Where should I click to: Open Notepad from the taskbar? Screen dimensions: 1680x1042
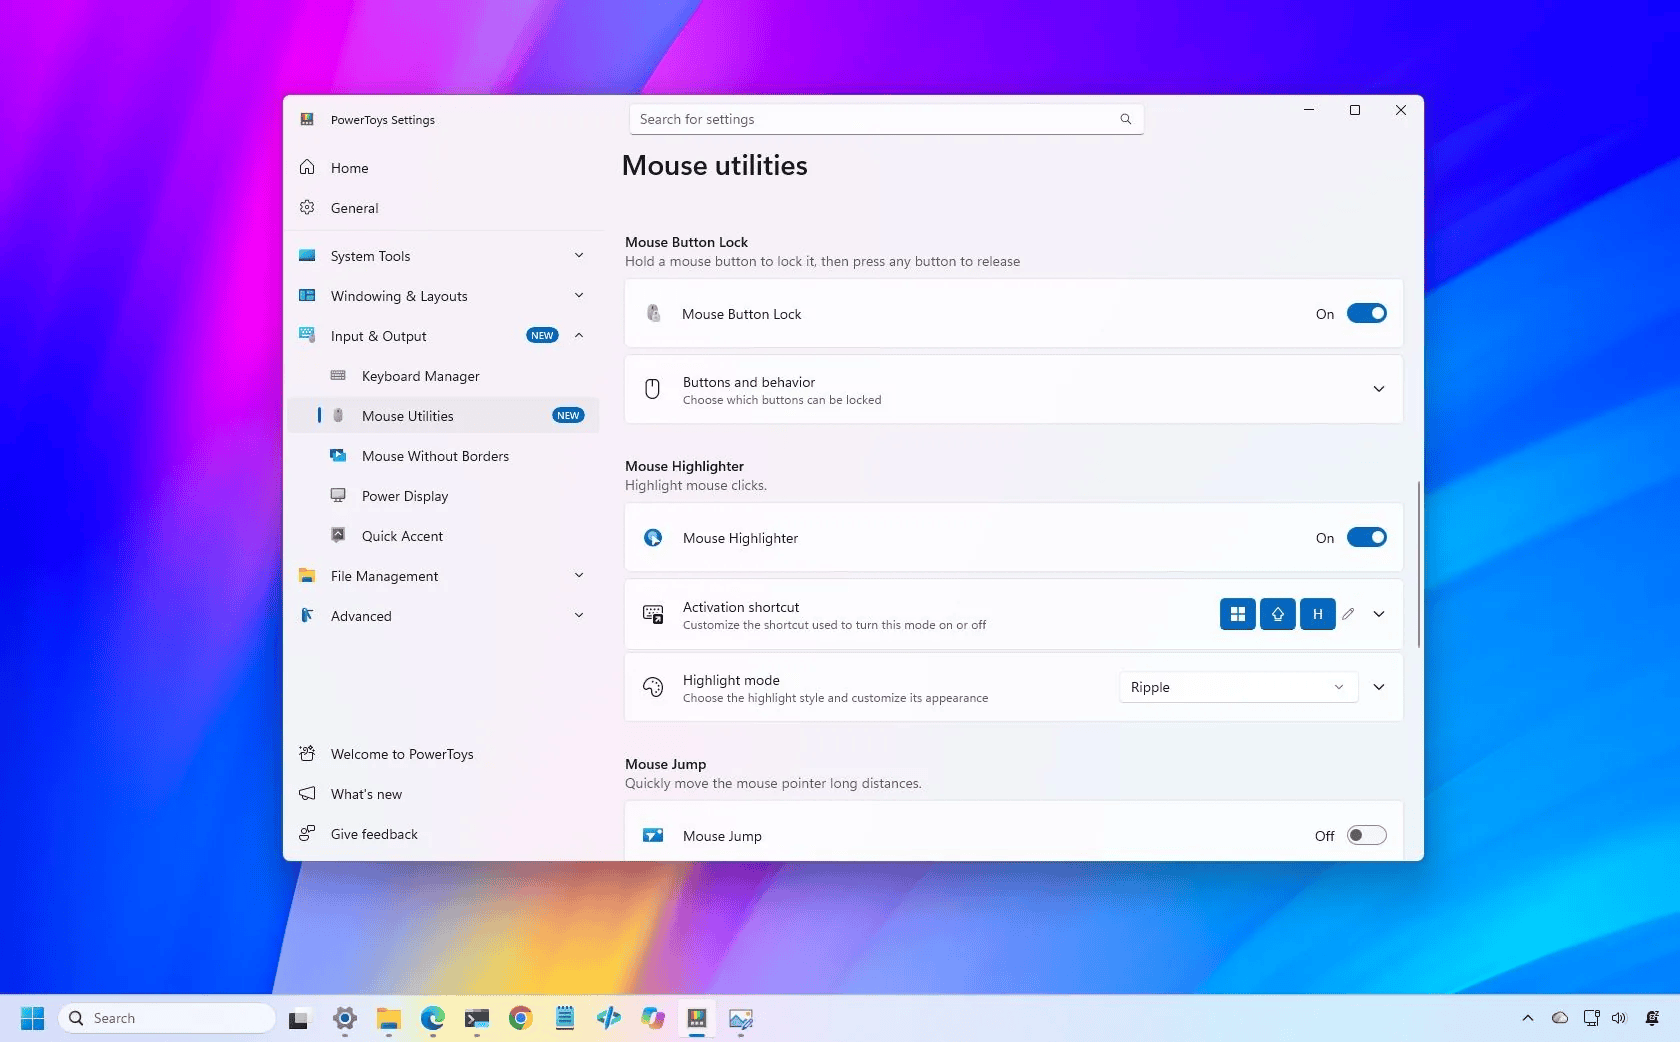click(565, 1018)
